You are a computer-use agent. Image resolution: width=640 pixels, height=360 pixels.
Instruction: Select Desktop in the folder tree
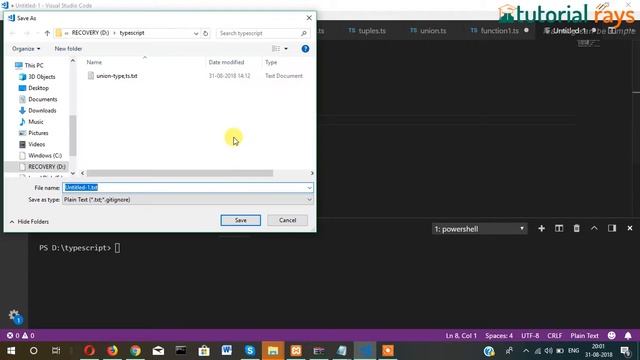(33, 88)
